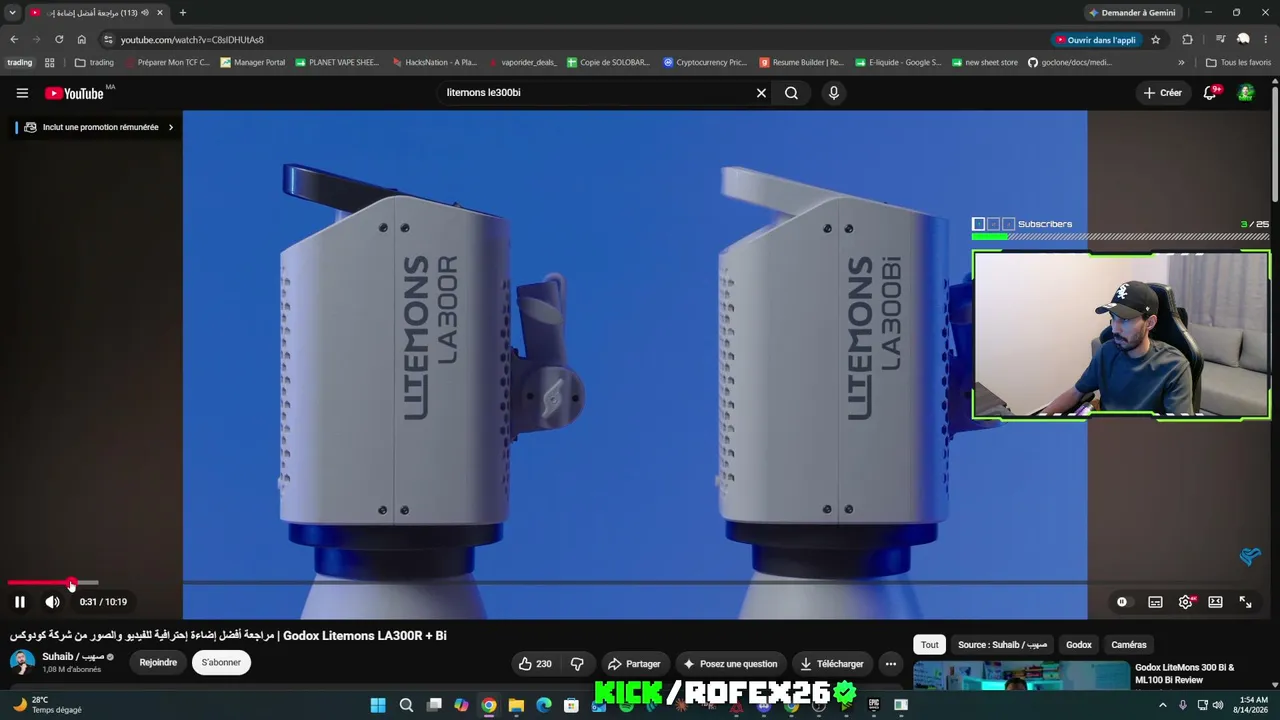The height and width of the screenshot is (720, 1280).
Task: Select the Godox filter chip
Action: (x=1079, y=645)
